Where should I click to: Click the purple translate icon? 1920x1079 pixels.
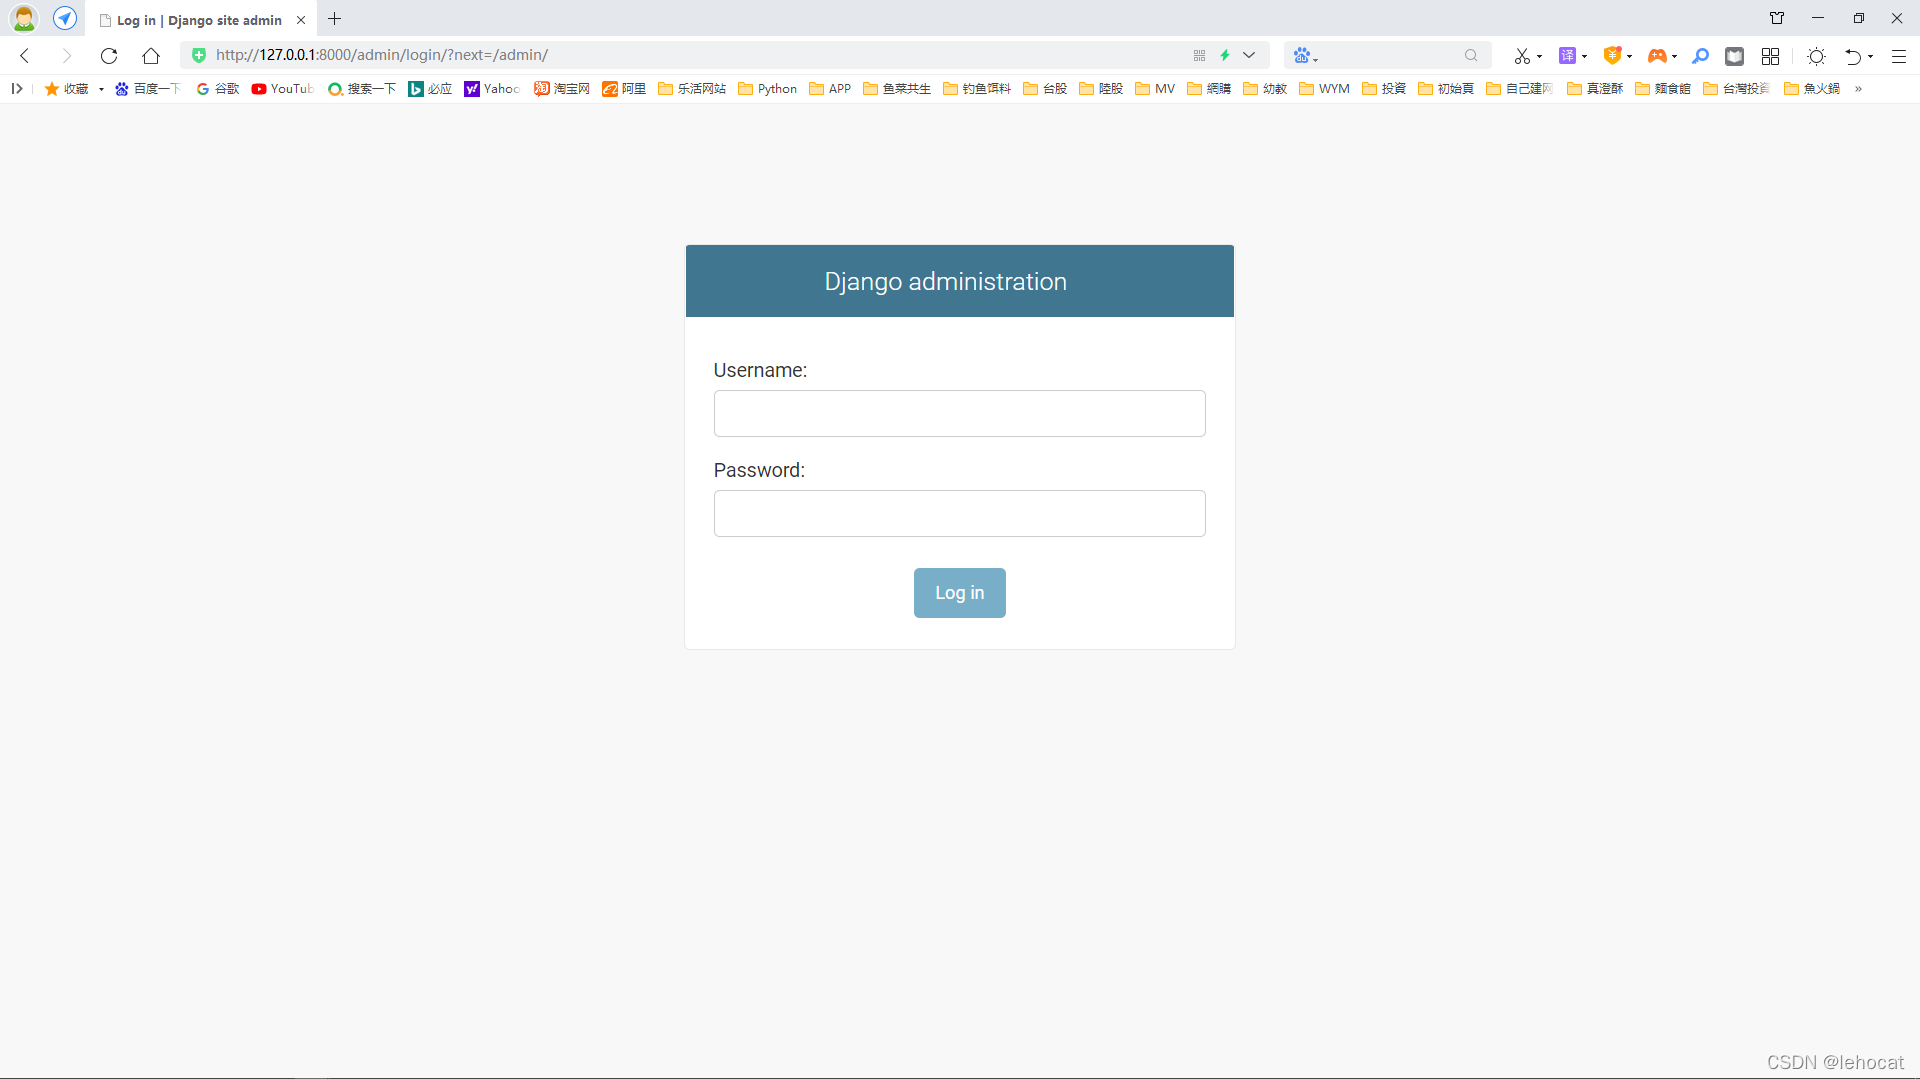(x=1567, y=56)
